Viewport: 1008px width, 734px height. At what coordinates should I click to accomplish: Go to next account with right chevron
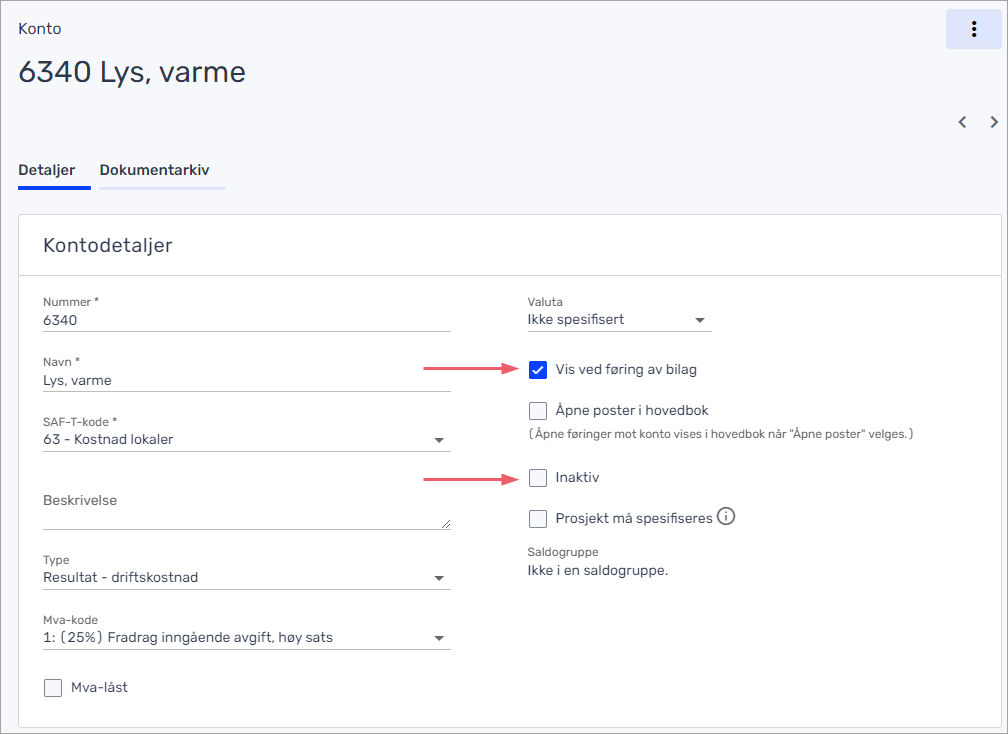tap(994, 122)
